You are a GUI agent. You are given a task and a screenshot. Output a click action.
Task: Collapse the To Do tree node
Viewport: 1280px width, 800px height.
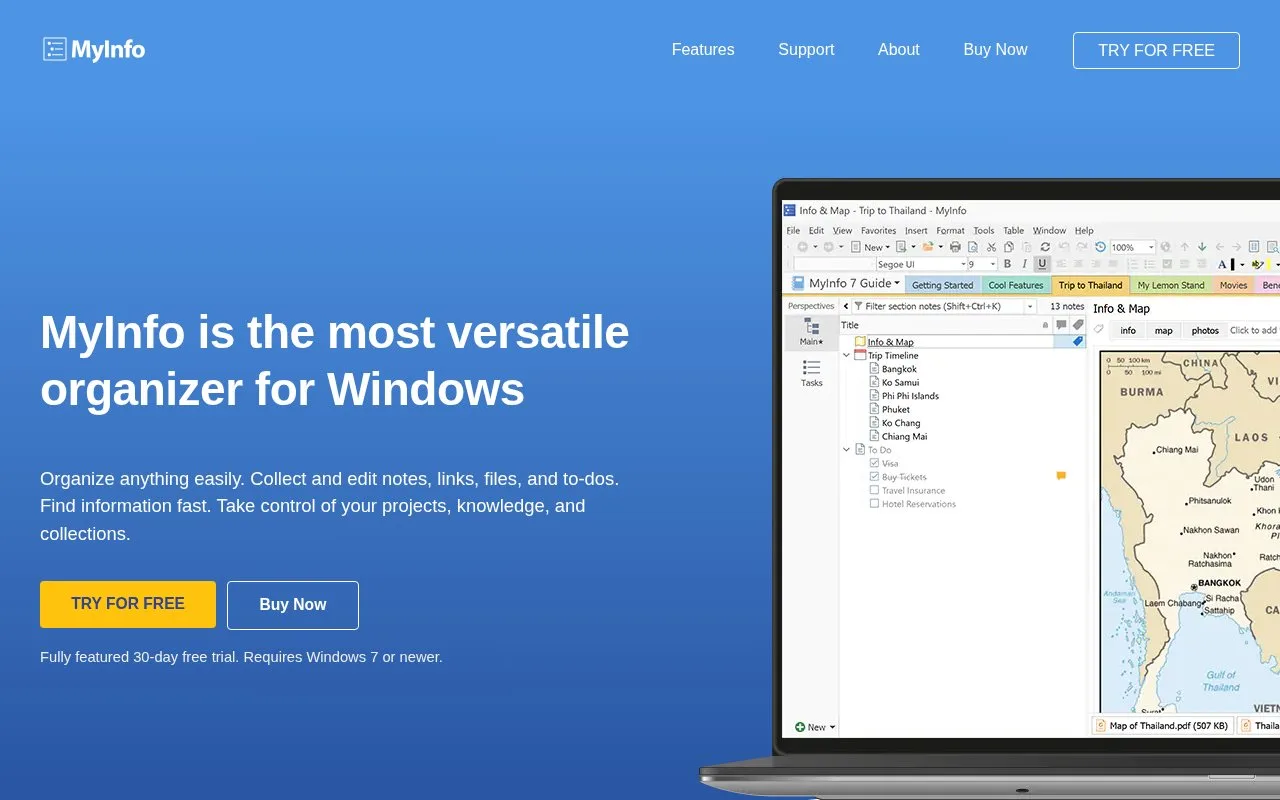pos(846,450)
